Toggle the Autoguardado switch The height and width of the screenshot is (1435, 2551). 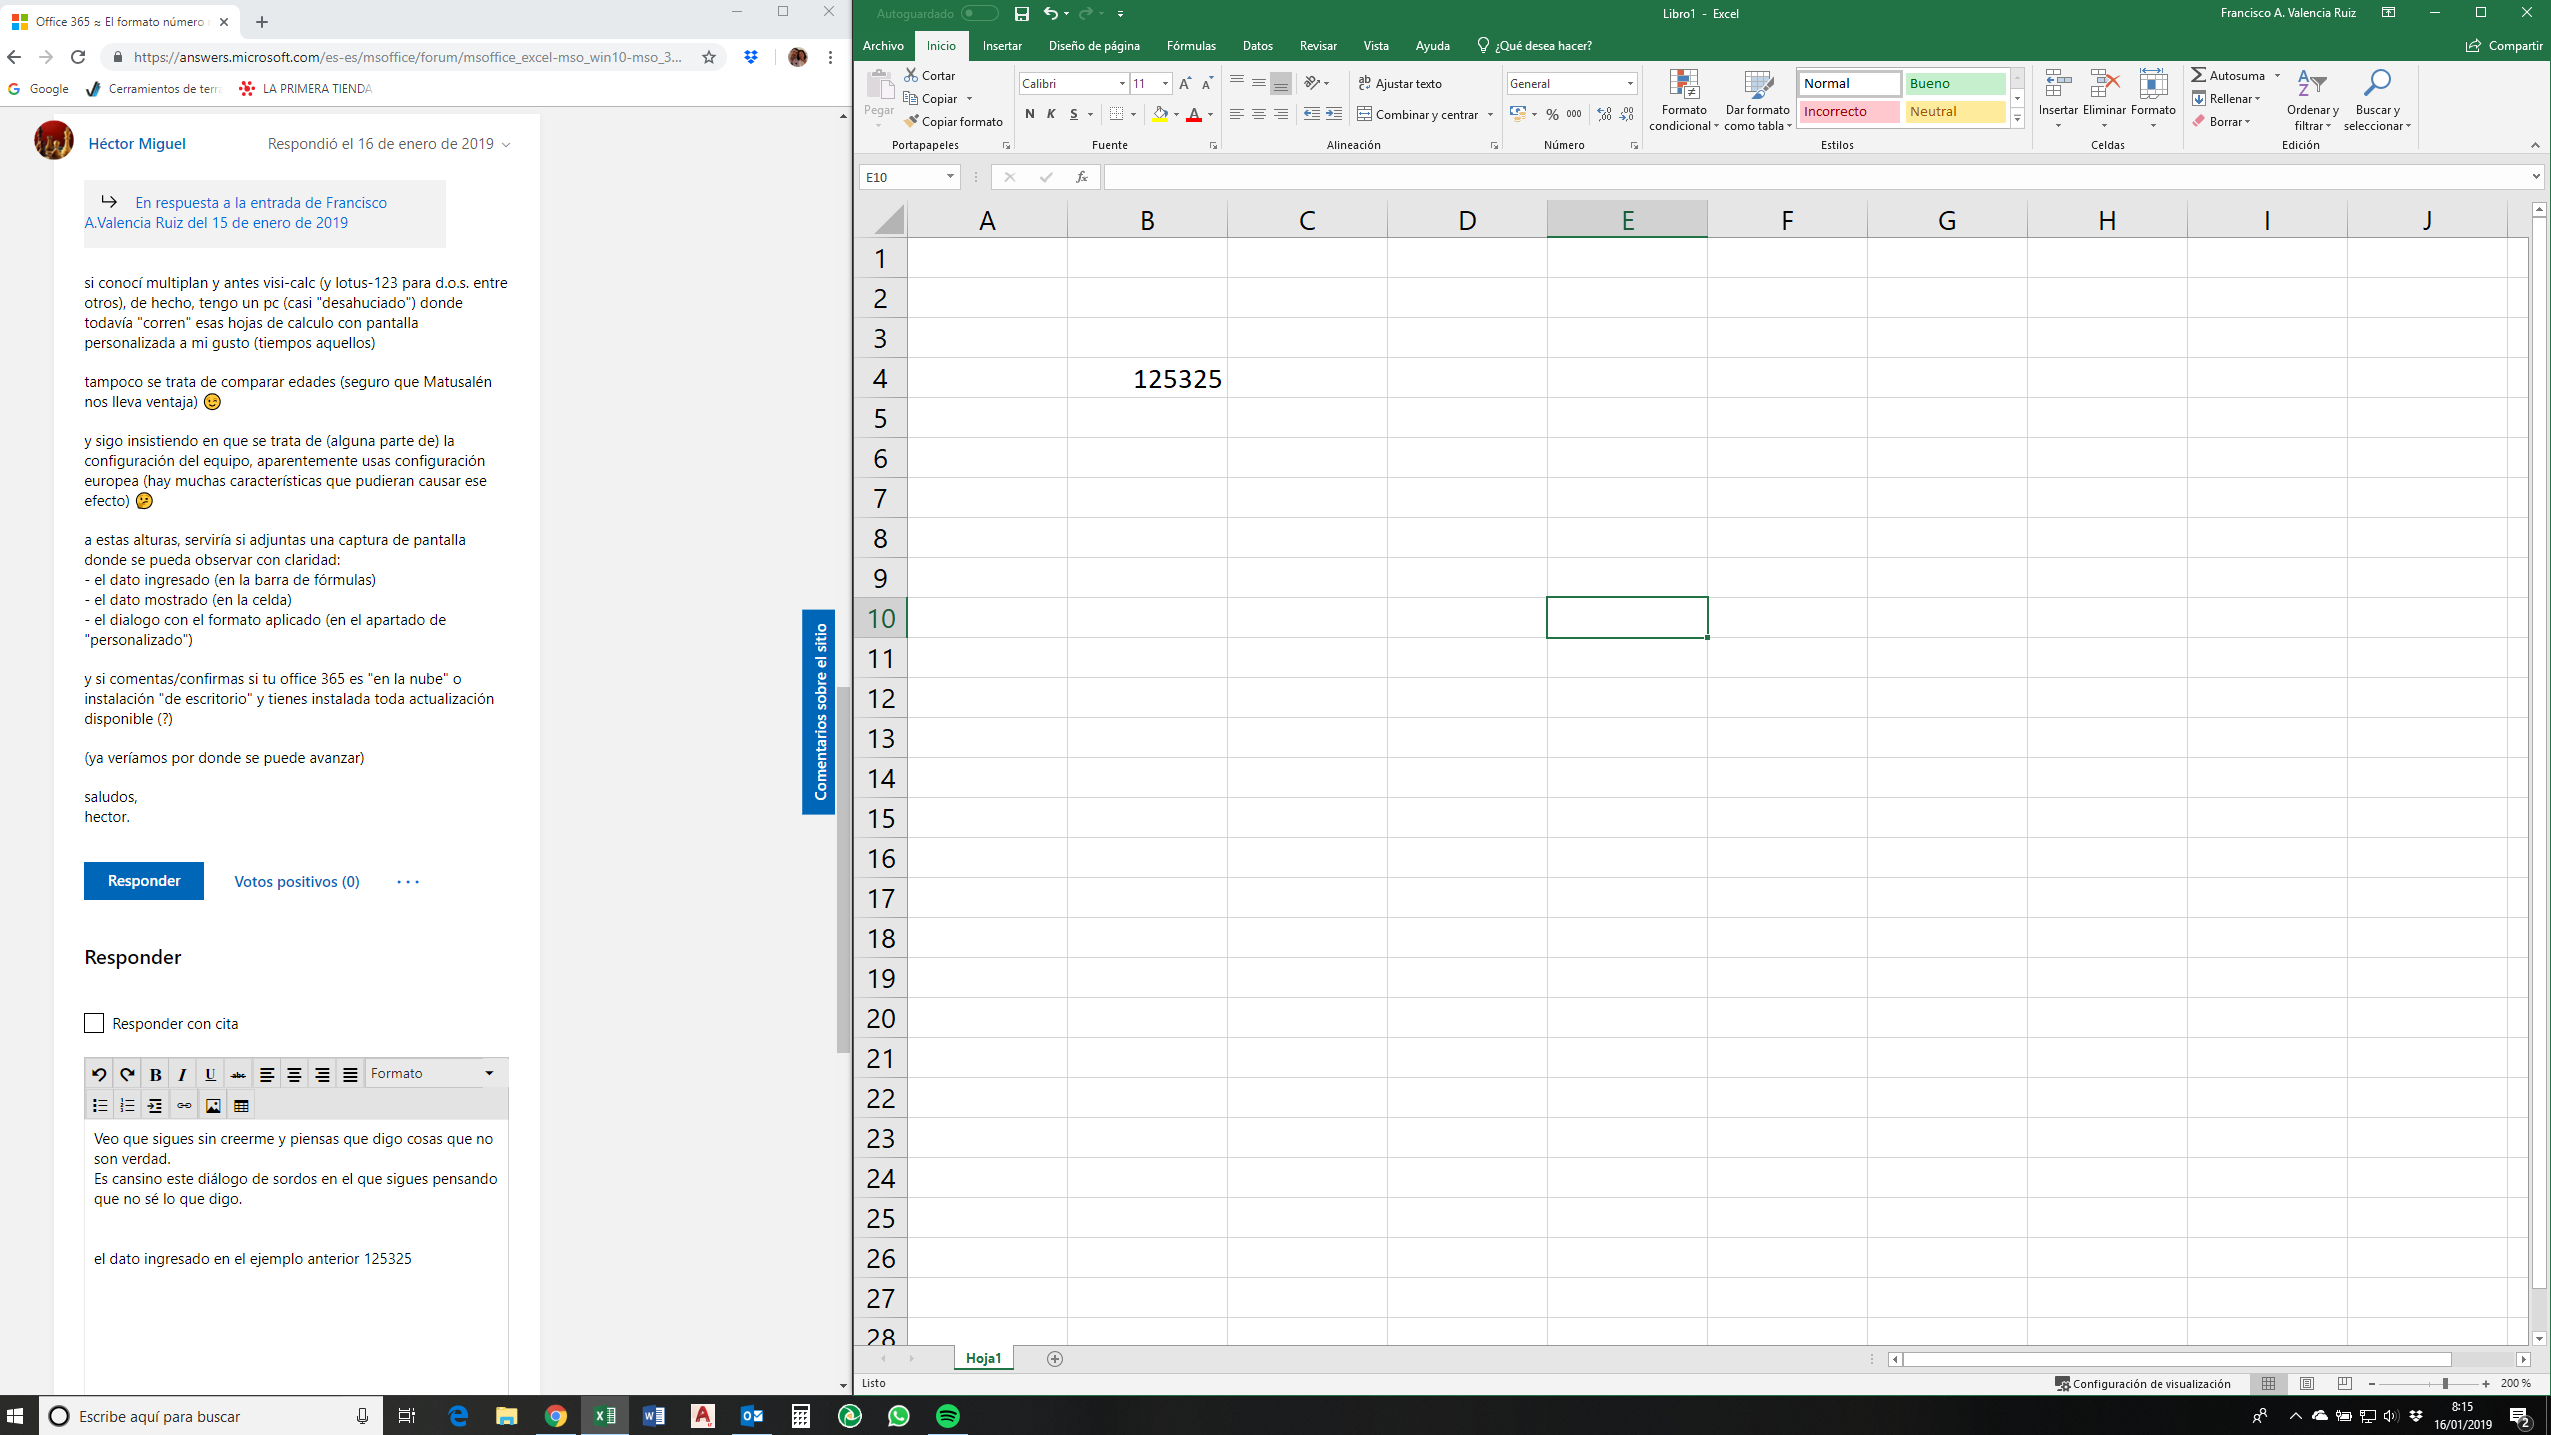click(x=978, y=14)
